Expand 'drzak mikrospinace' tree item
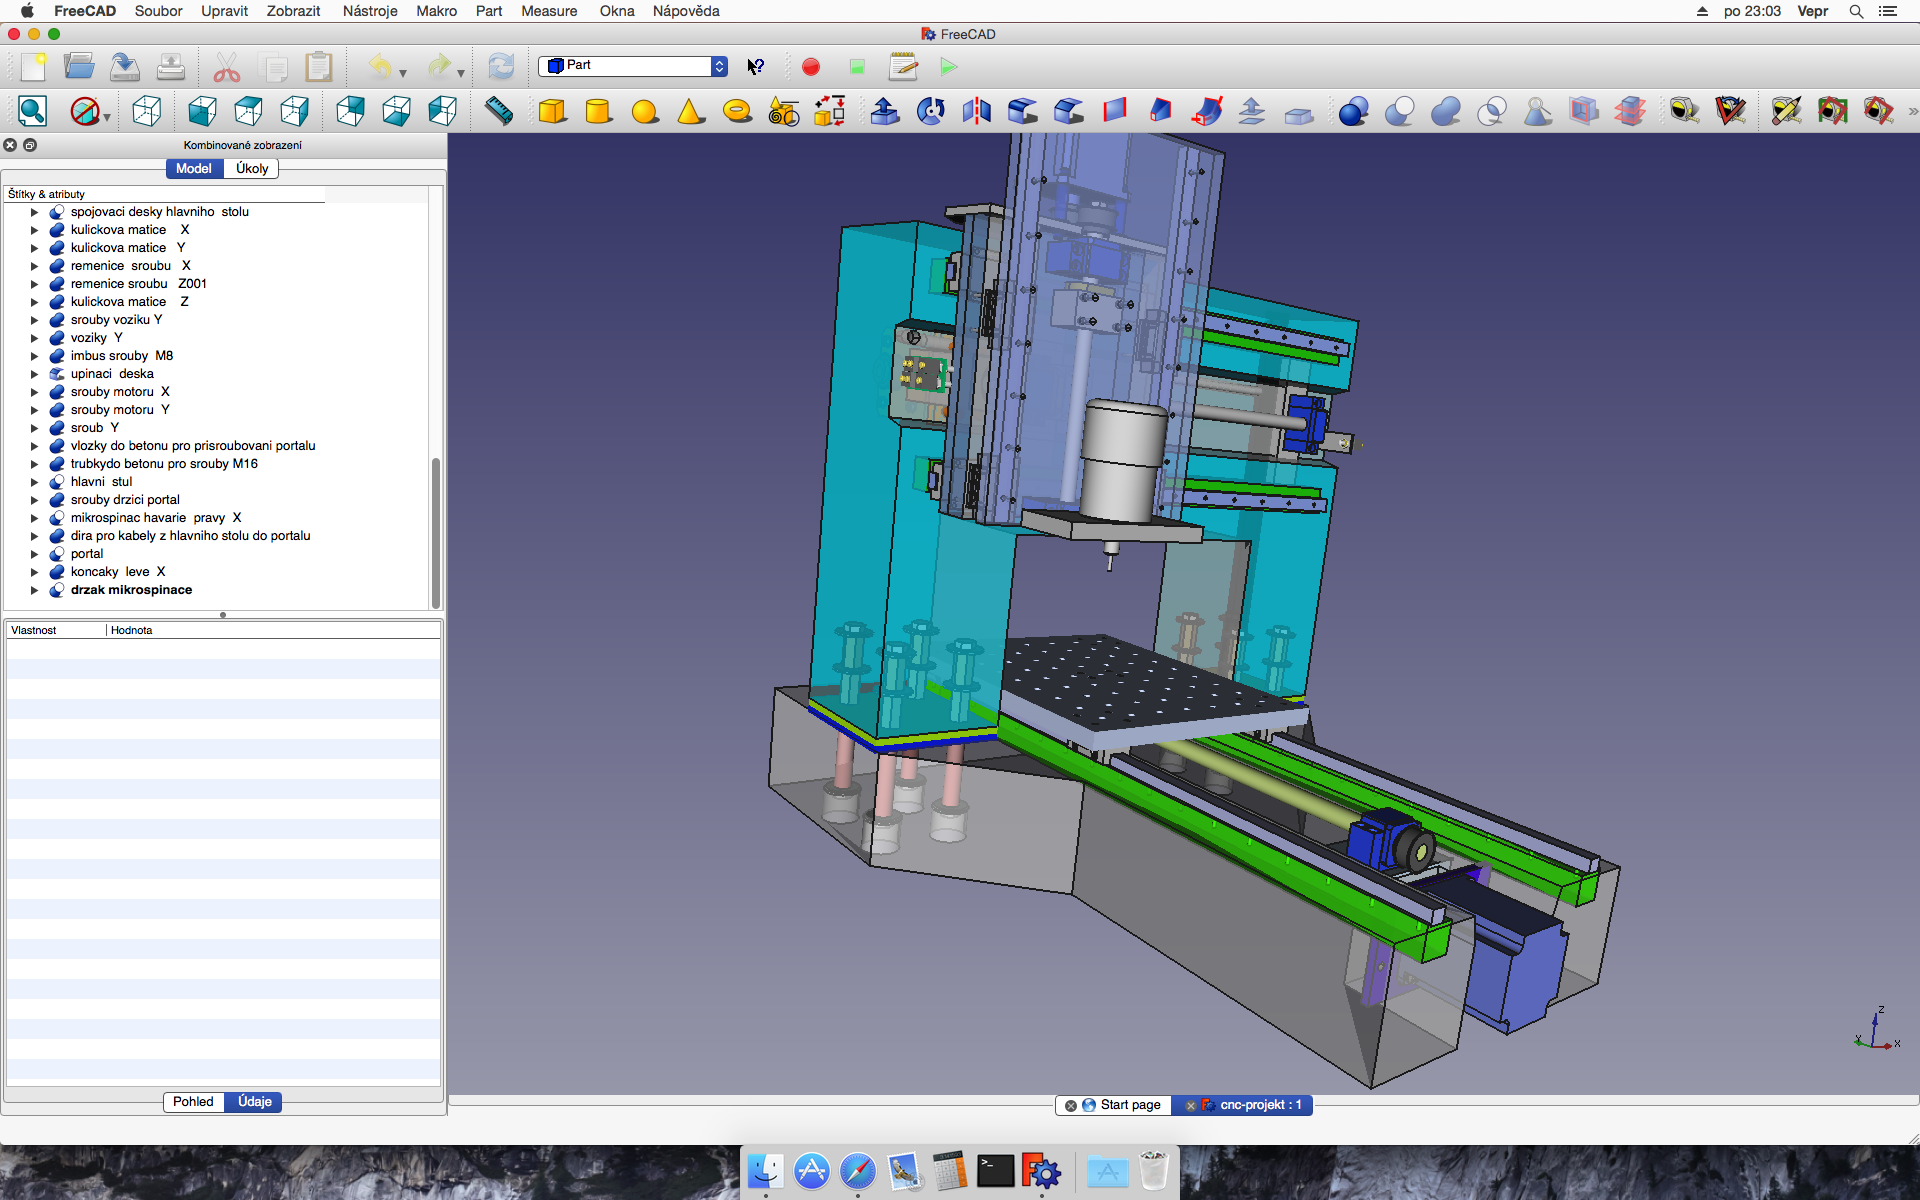 (x=34, y=590)
